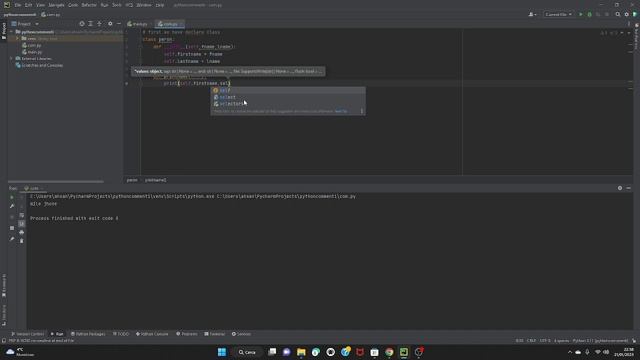Open Google Chrome from the taskbar
Viewport: 640px width, 360px height.
pyautogui.click(x=389, y=352)
